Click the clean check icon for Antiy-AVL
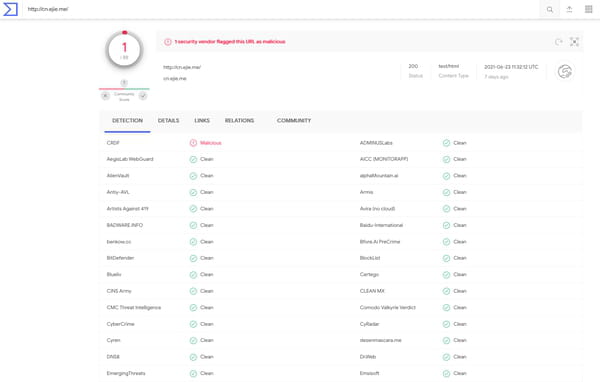 tap(193, 192)
